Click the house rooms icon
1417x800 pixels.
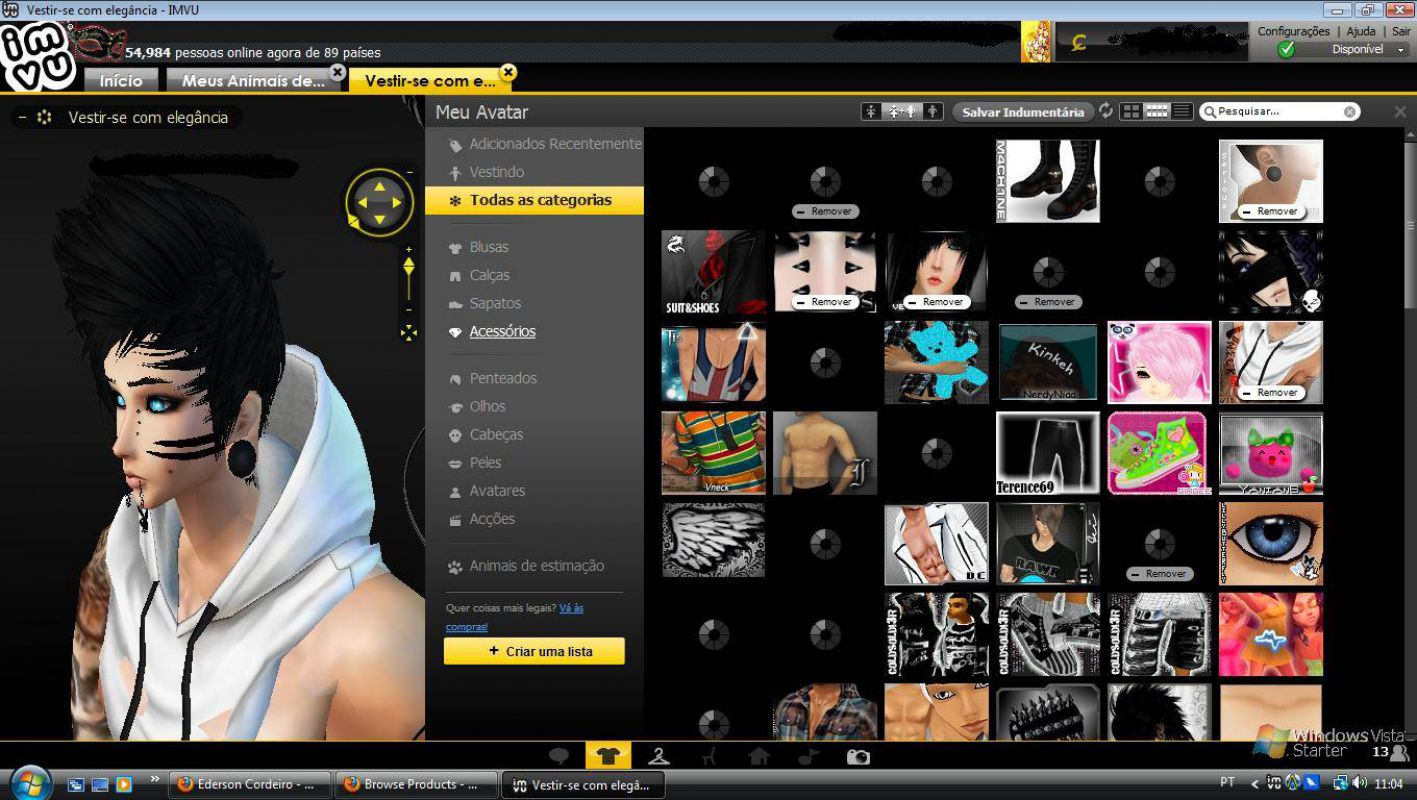tap(759, 756)
